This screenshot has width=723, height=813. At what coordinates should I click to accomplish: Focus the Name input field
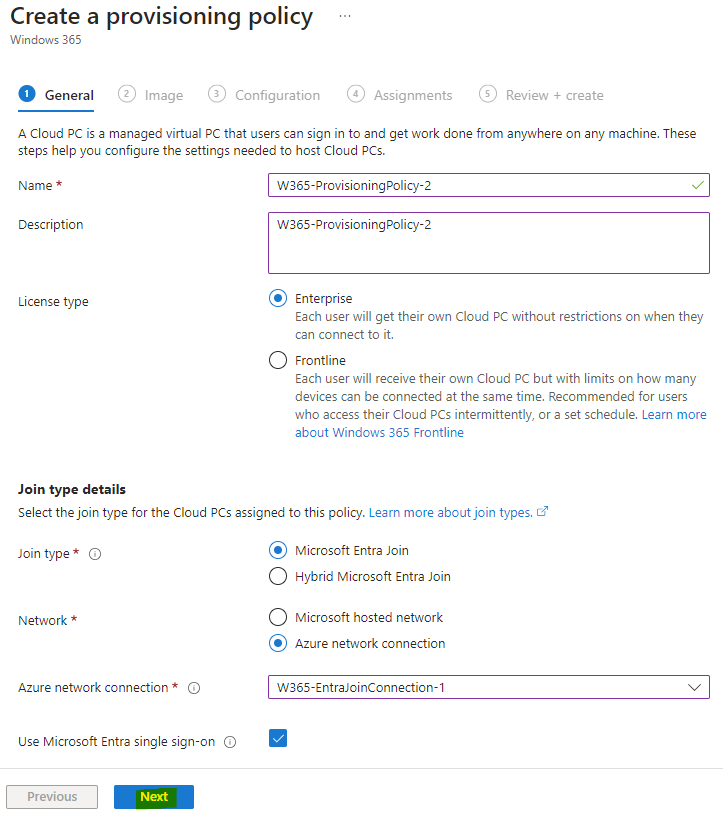(x=489, y=185)
